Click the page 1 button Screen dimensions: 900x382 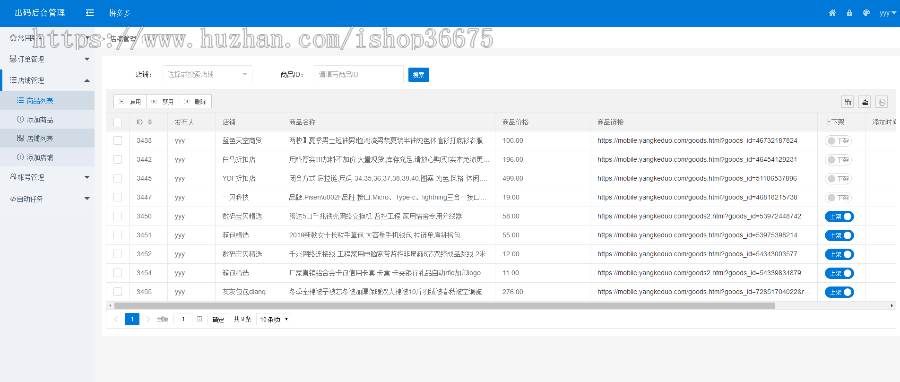coord(132,319)
